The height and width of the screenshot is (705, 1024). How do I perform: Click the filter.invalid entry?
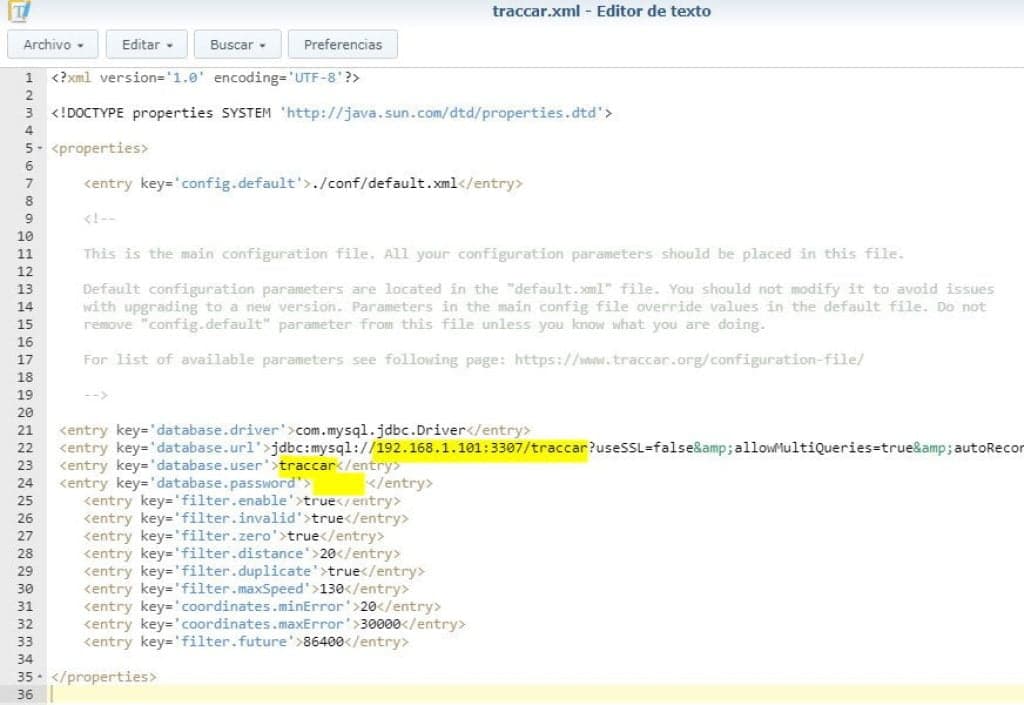(x=246, y=518)
